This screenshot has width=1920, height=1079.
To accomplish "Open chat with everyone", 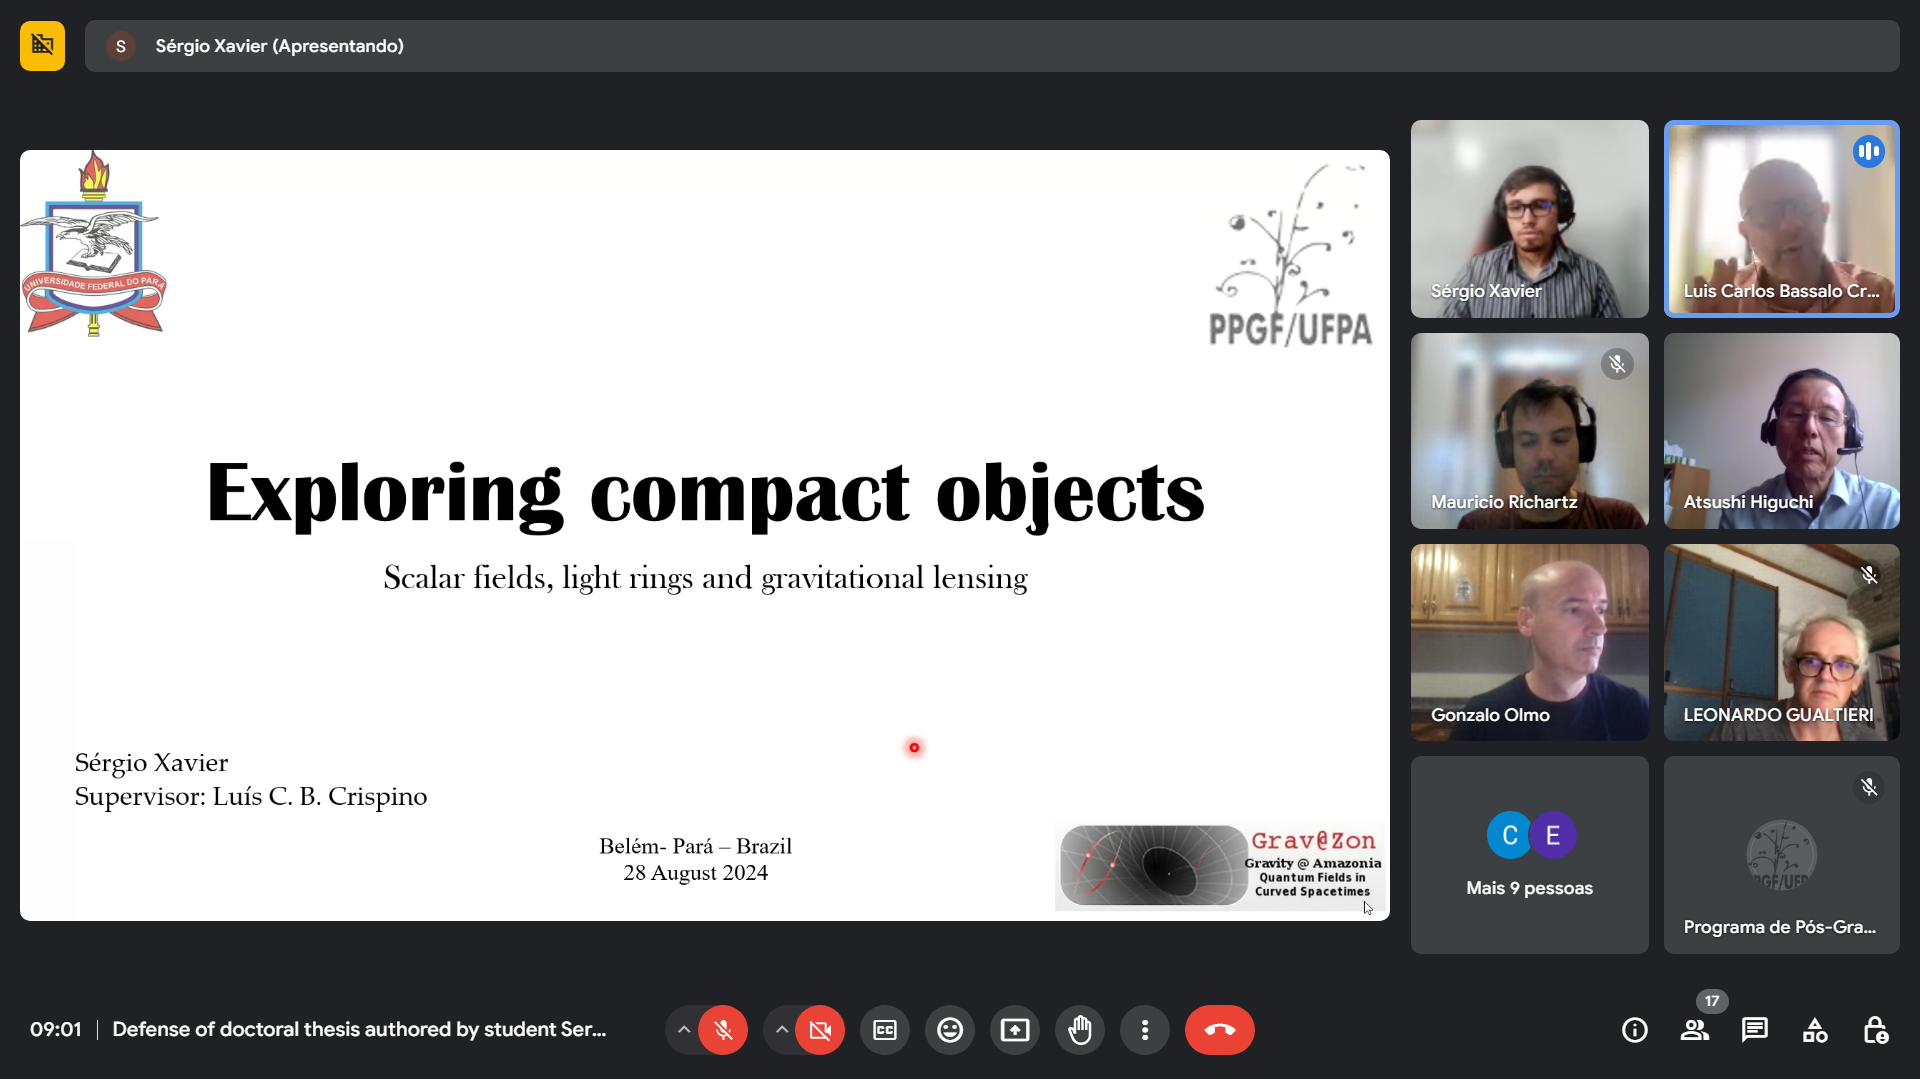I will pos(1755,1030).
